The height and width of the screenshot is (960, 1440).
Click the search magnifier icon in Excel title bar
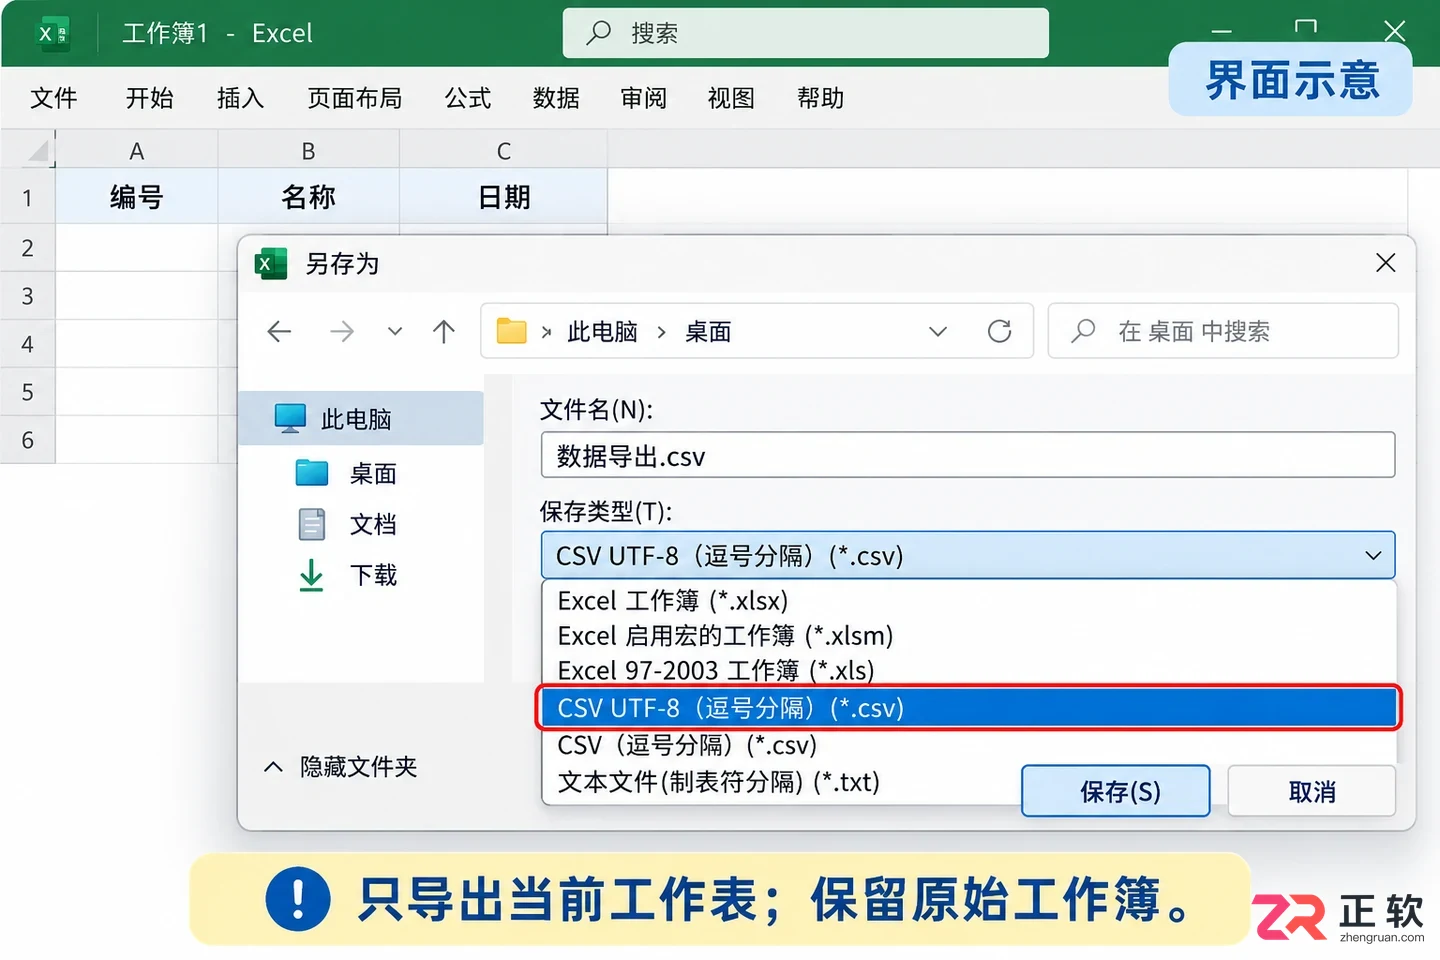click(598, 33)
